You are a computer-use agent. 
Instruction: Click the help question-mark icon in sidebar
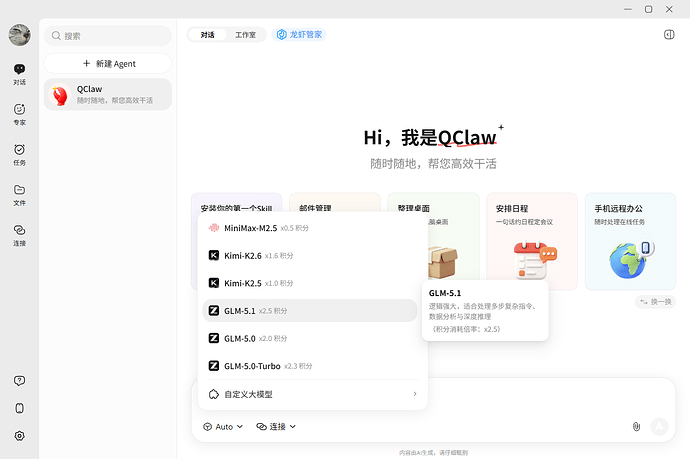click(19, 381)
